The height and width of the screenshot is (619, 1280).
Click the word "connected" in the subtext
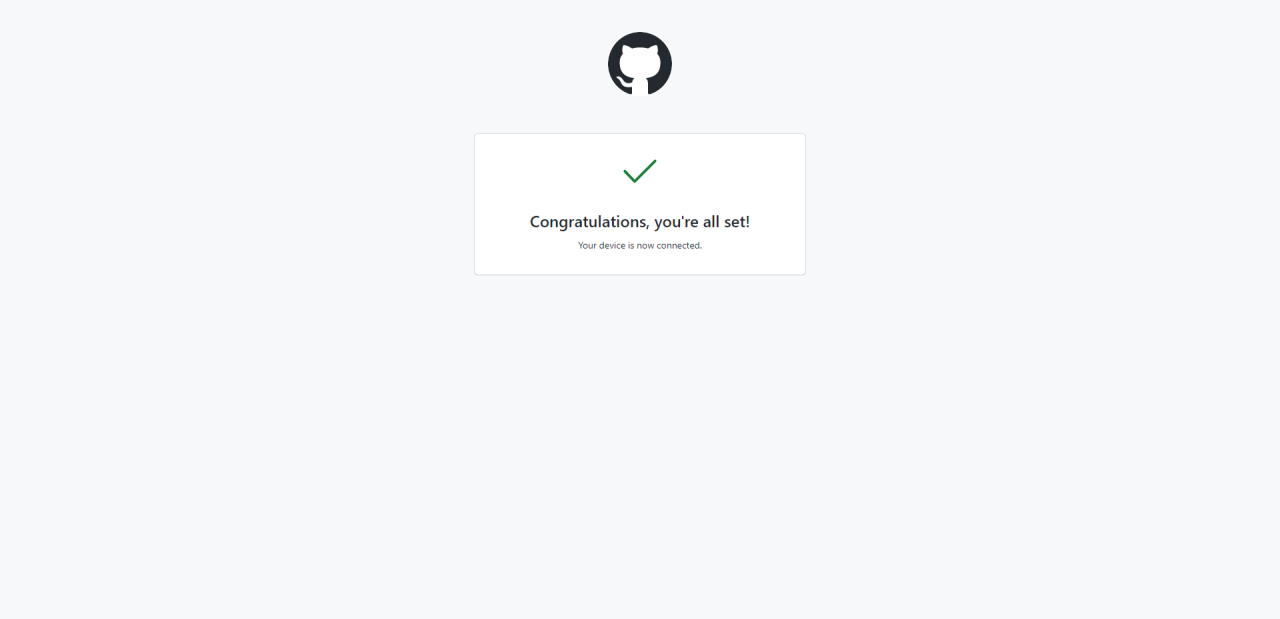pyautogui.click(x=679, y=246)
